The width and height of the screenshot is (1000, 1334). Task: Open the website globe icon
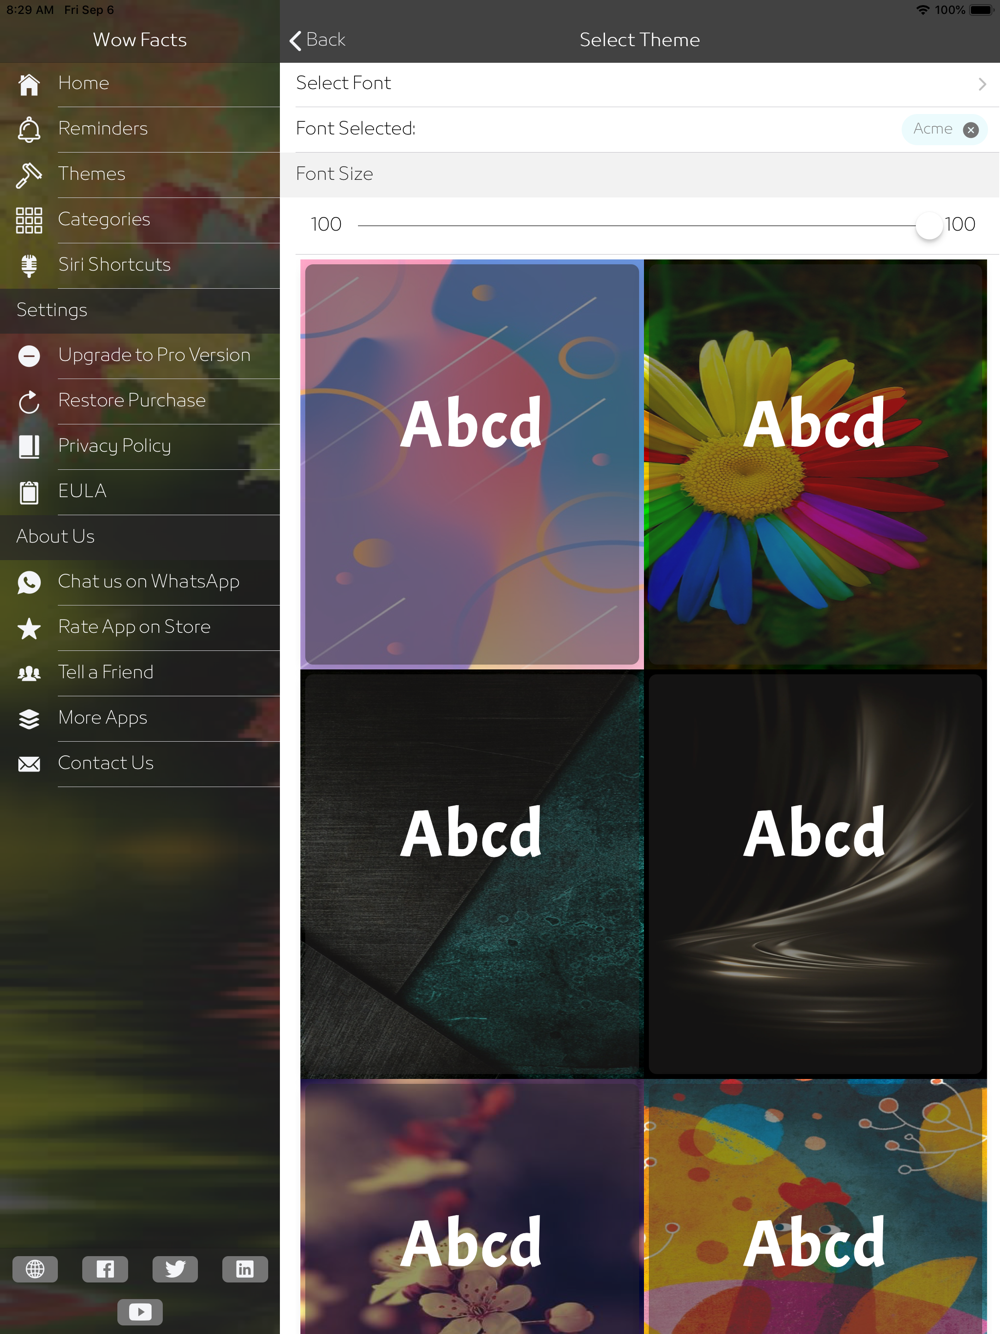(35, 1269)
